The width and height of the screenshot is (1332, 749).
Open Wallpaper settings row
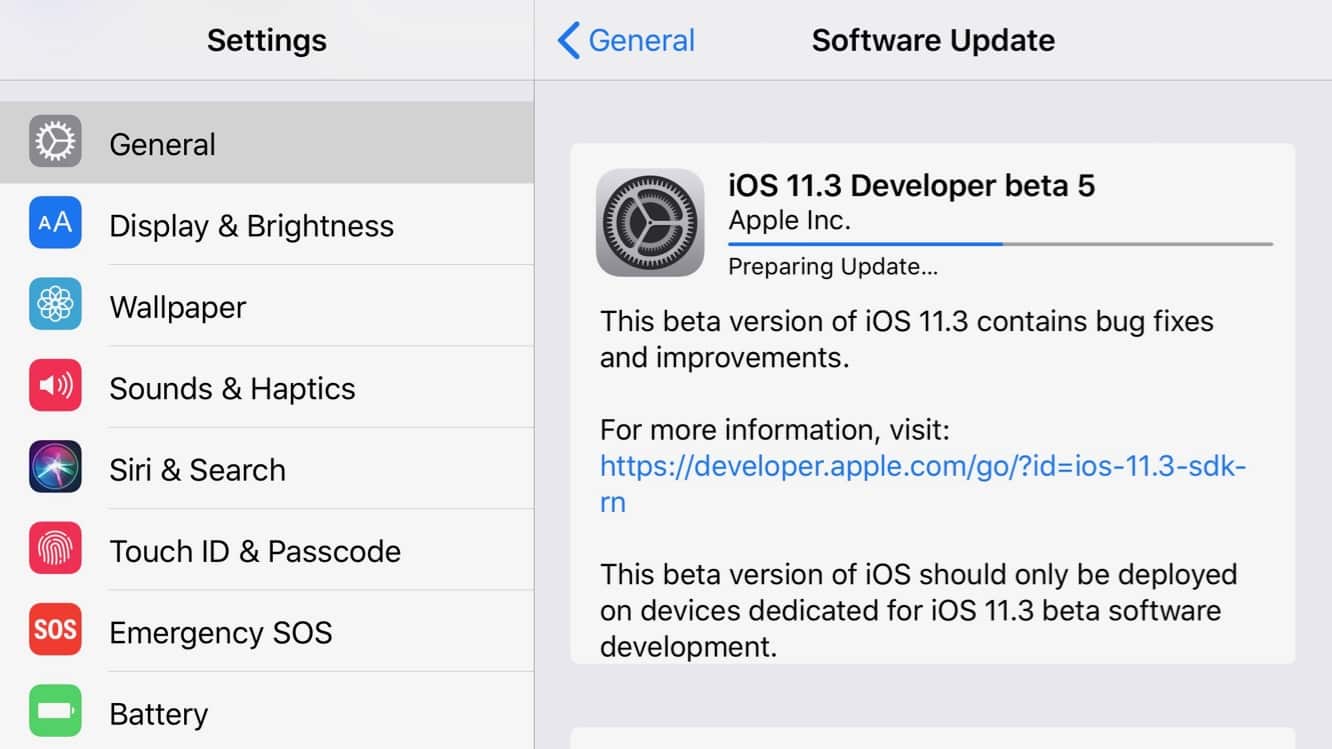(177, 307)
